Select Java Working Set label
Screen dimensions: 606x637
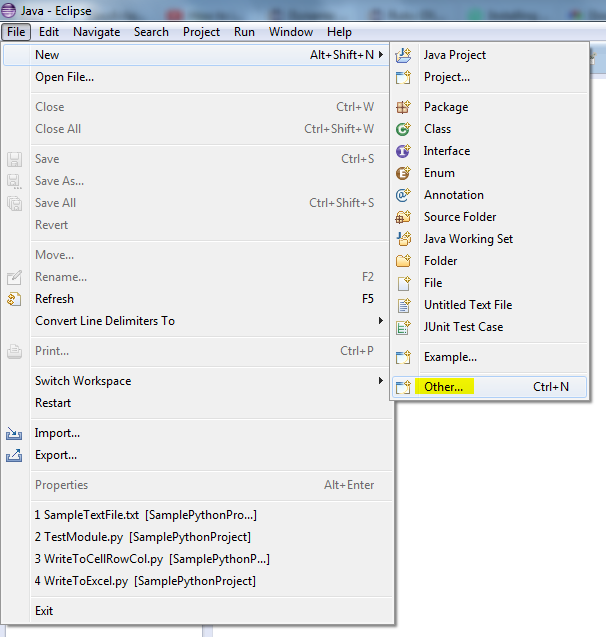(x=468, y=239)
